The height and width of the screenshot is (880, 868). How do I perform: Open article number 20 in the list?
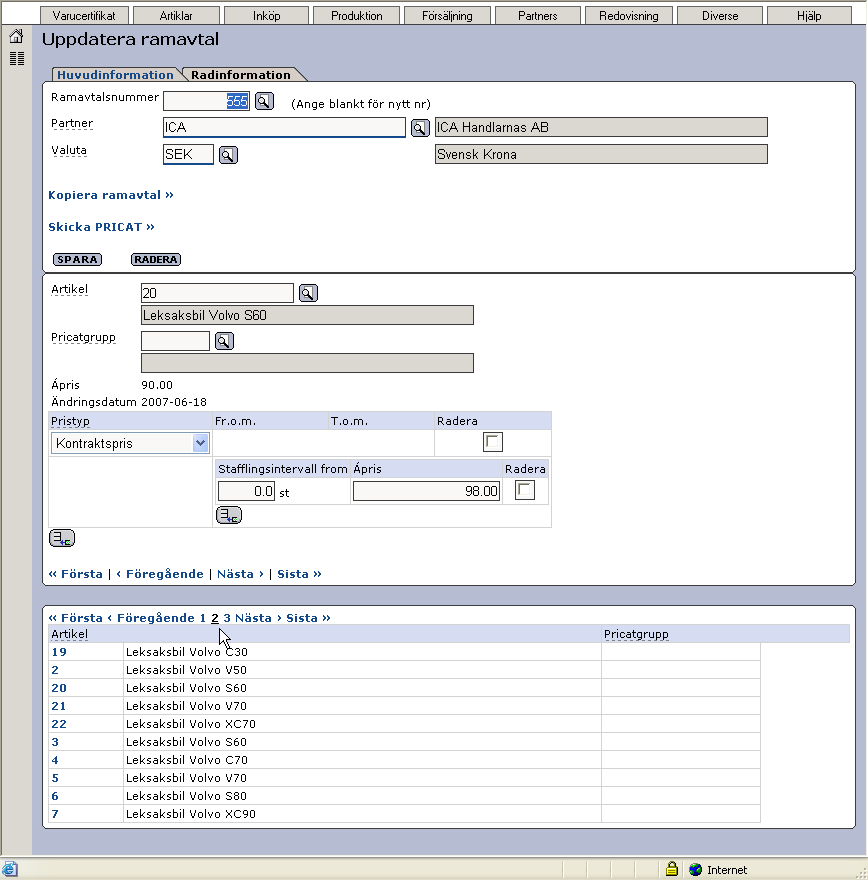coord(59,688)
